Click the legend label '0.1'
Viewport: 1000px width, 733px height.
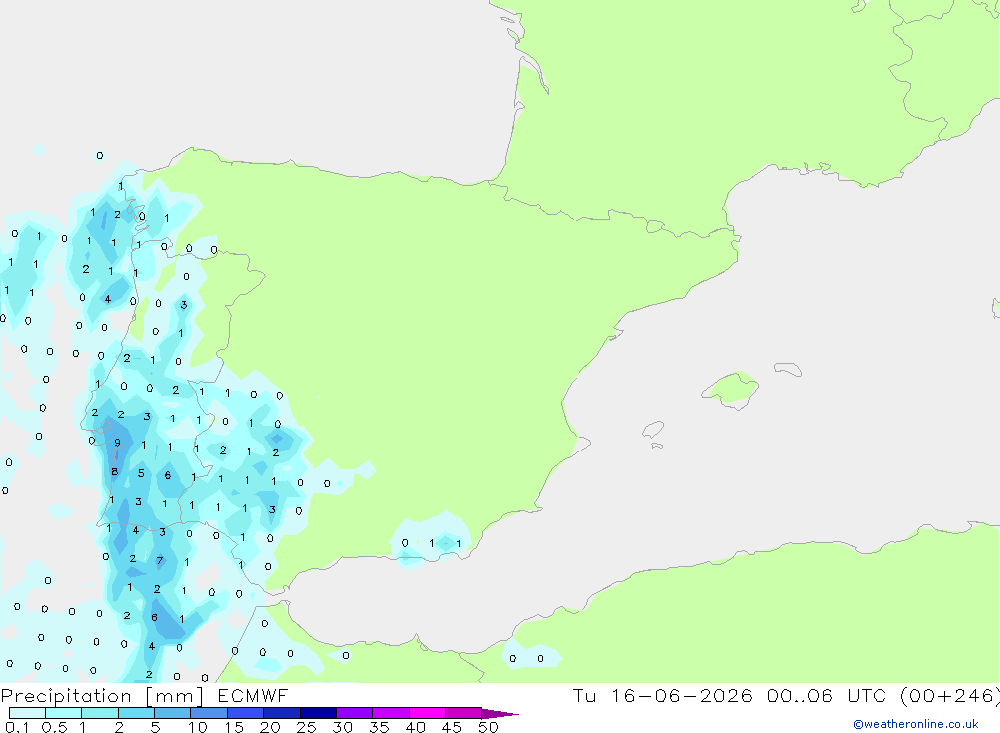point(17,727)
